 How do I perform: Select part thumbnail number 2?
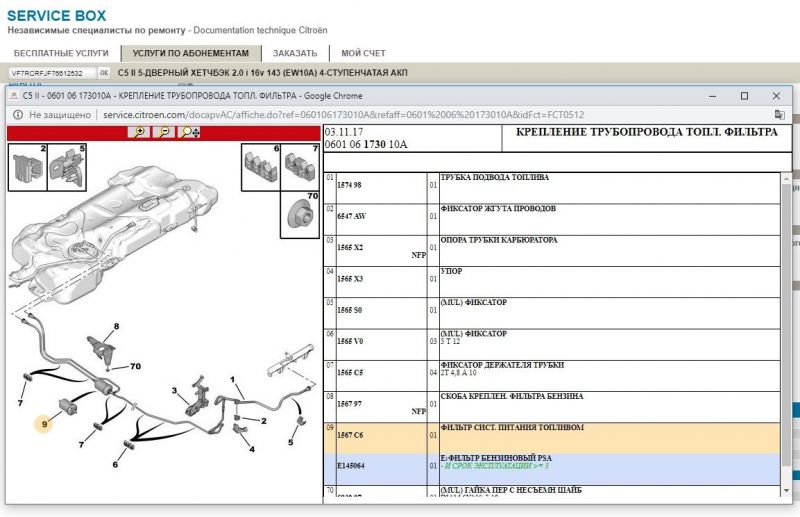coord(28,168)
